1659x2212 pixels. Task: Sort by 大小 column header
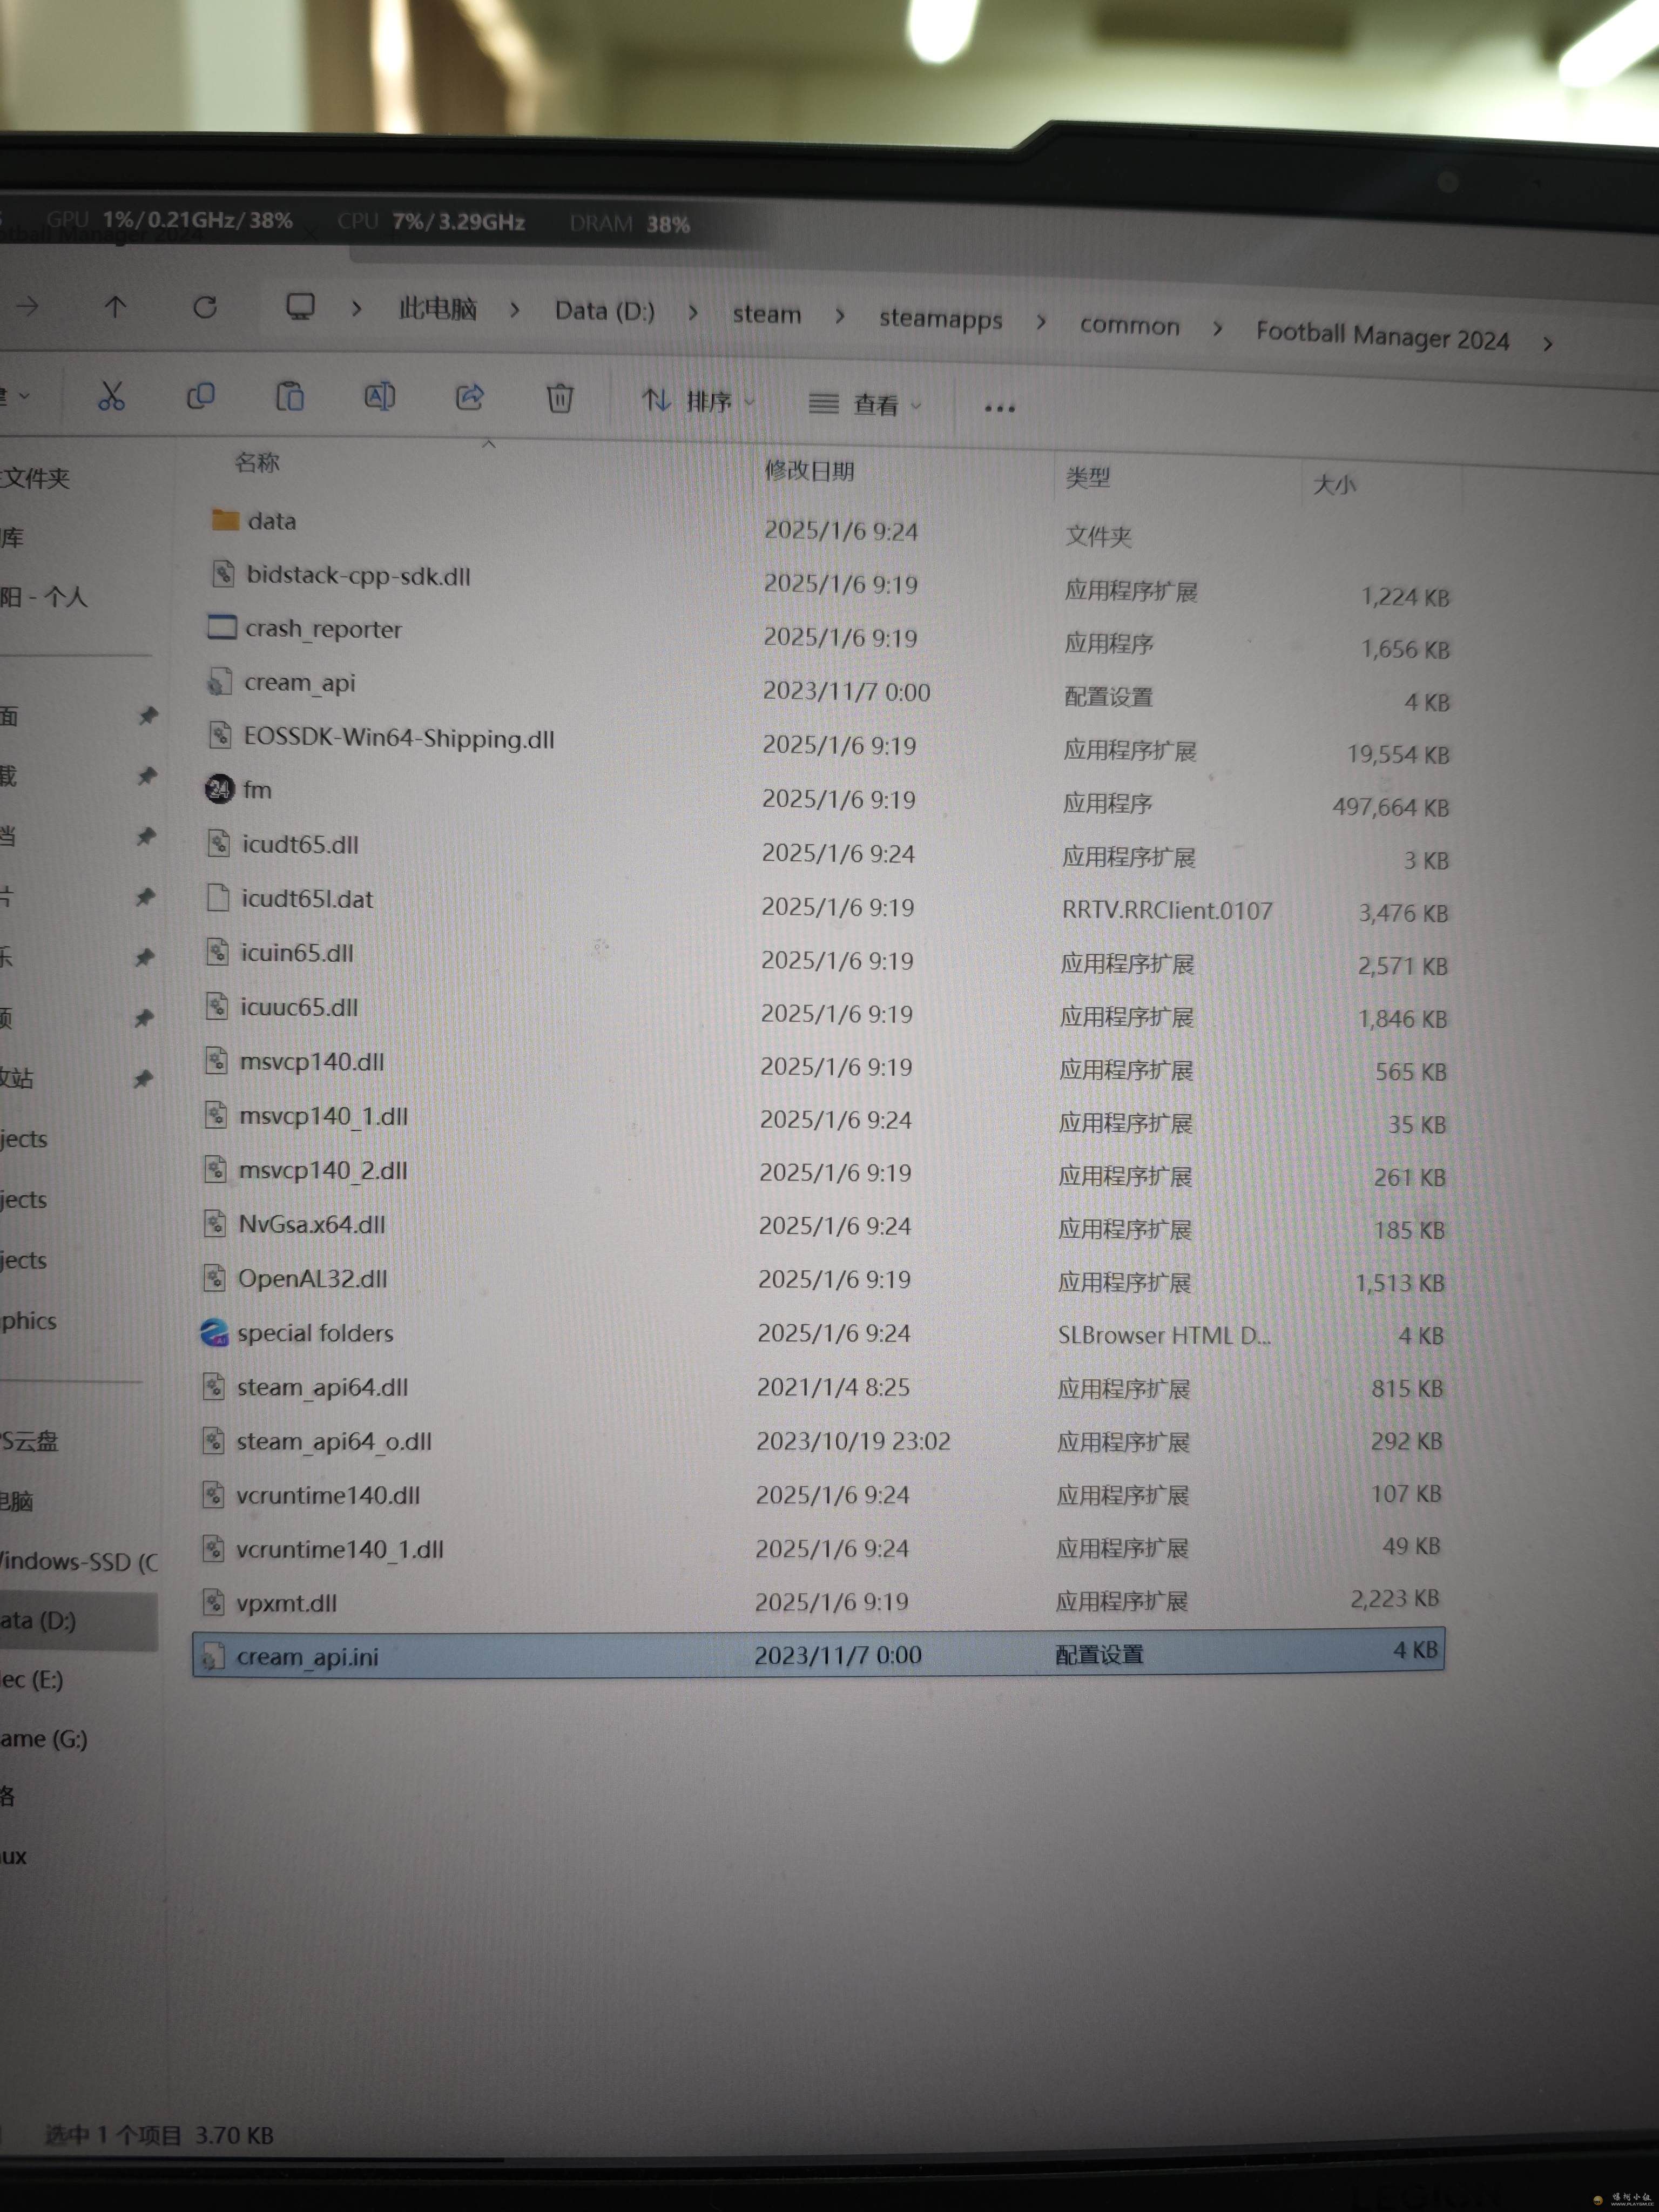pyautogui.click(x=1334, y=485)
